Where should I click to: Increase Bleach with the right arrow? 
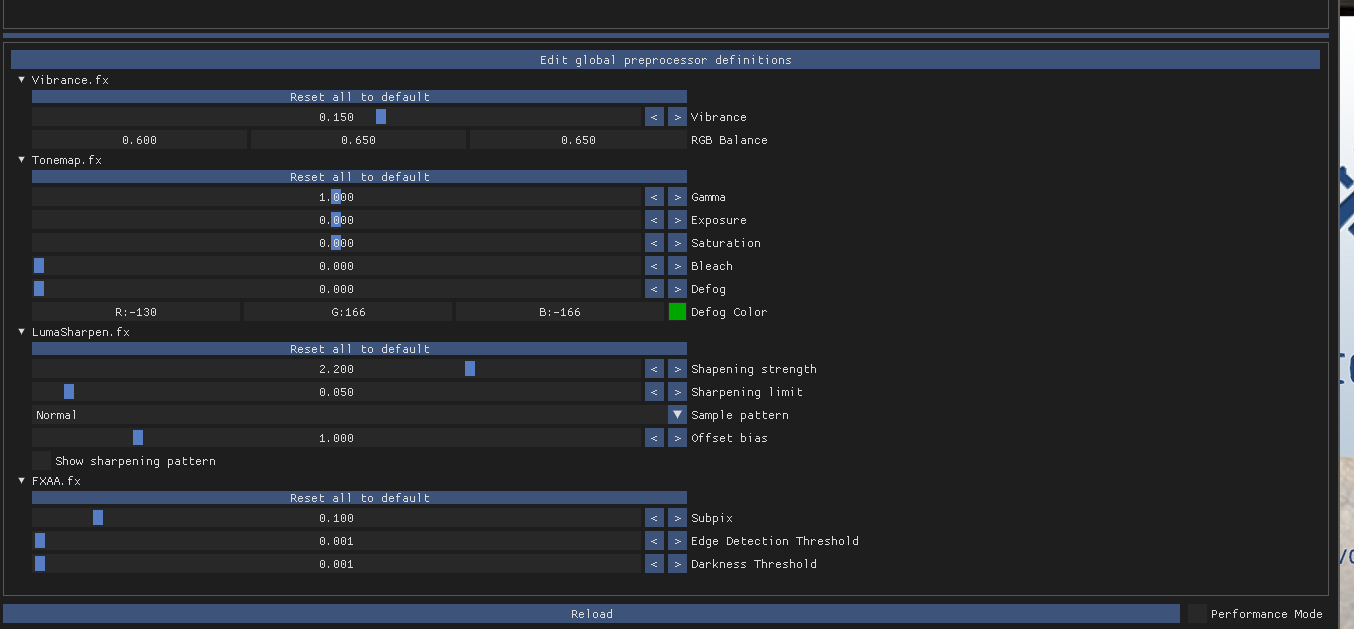click(677, 266)
